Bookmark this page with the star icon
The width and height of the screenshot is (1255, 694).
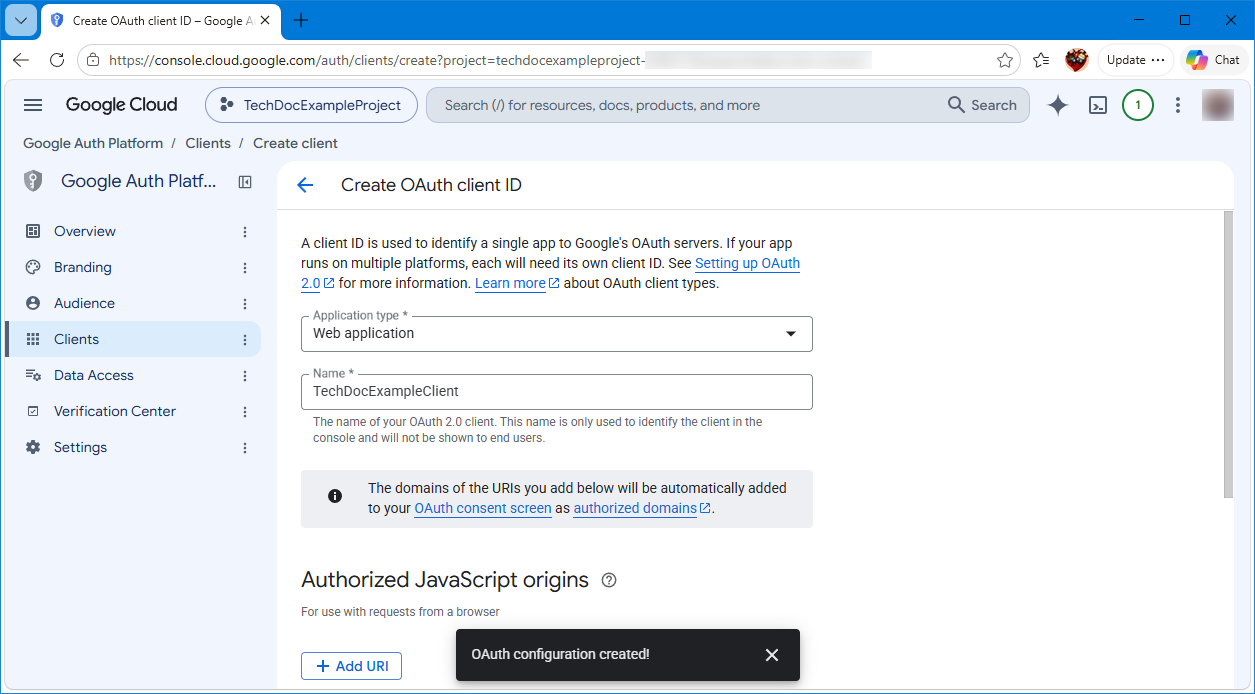1005,60
